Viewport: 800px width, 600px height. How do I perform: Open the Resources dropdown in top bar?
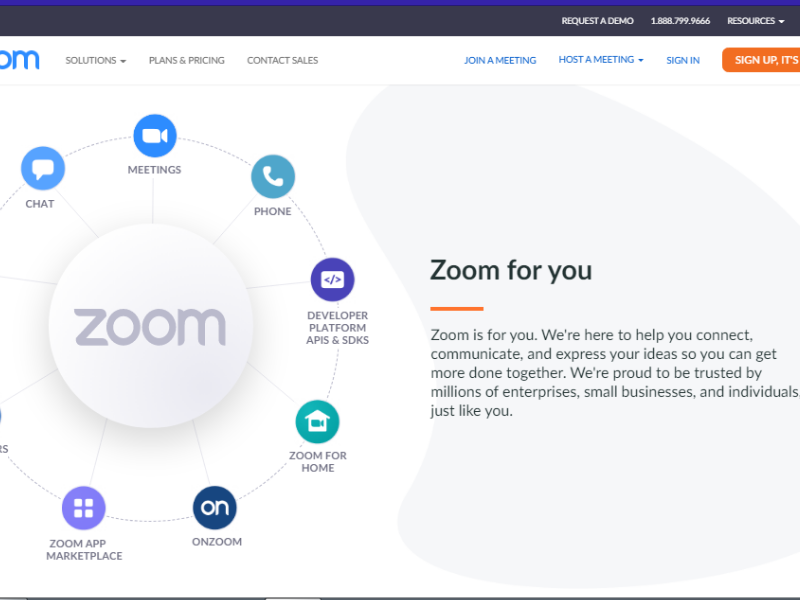[x=756, y=21]
